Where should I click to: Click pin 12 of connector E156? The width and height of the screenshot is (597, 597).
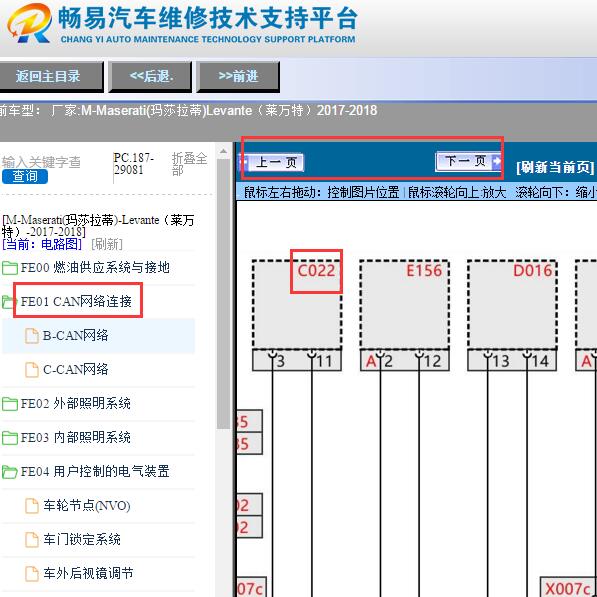pos(432,361)
